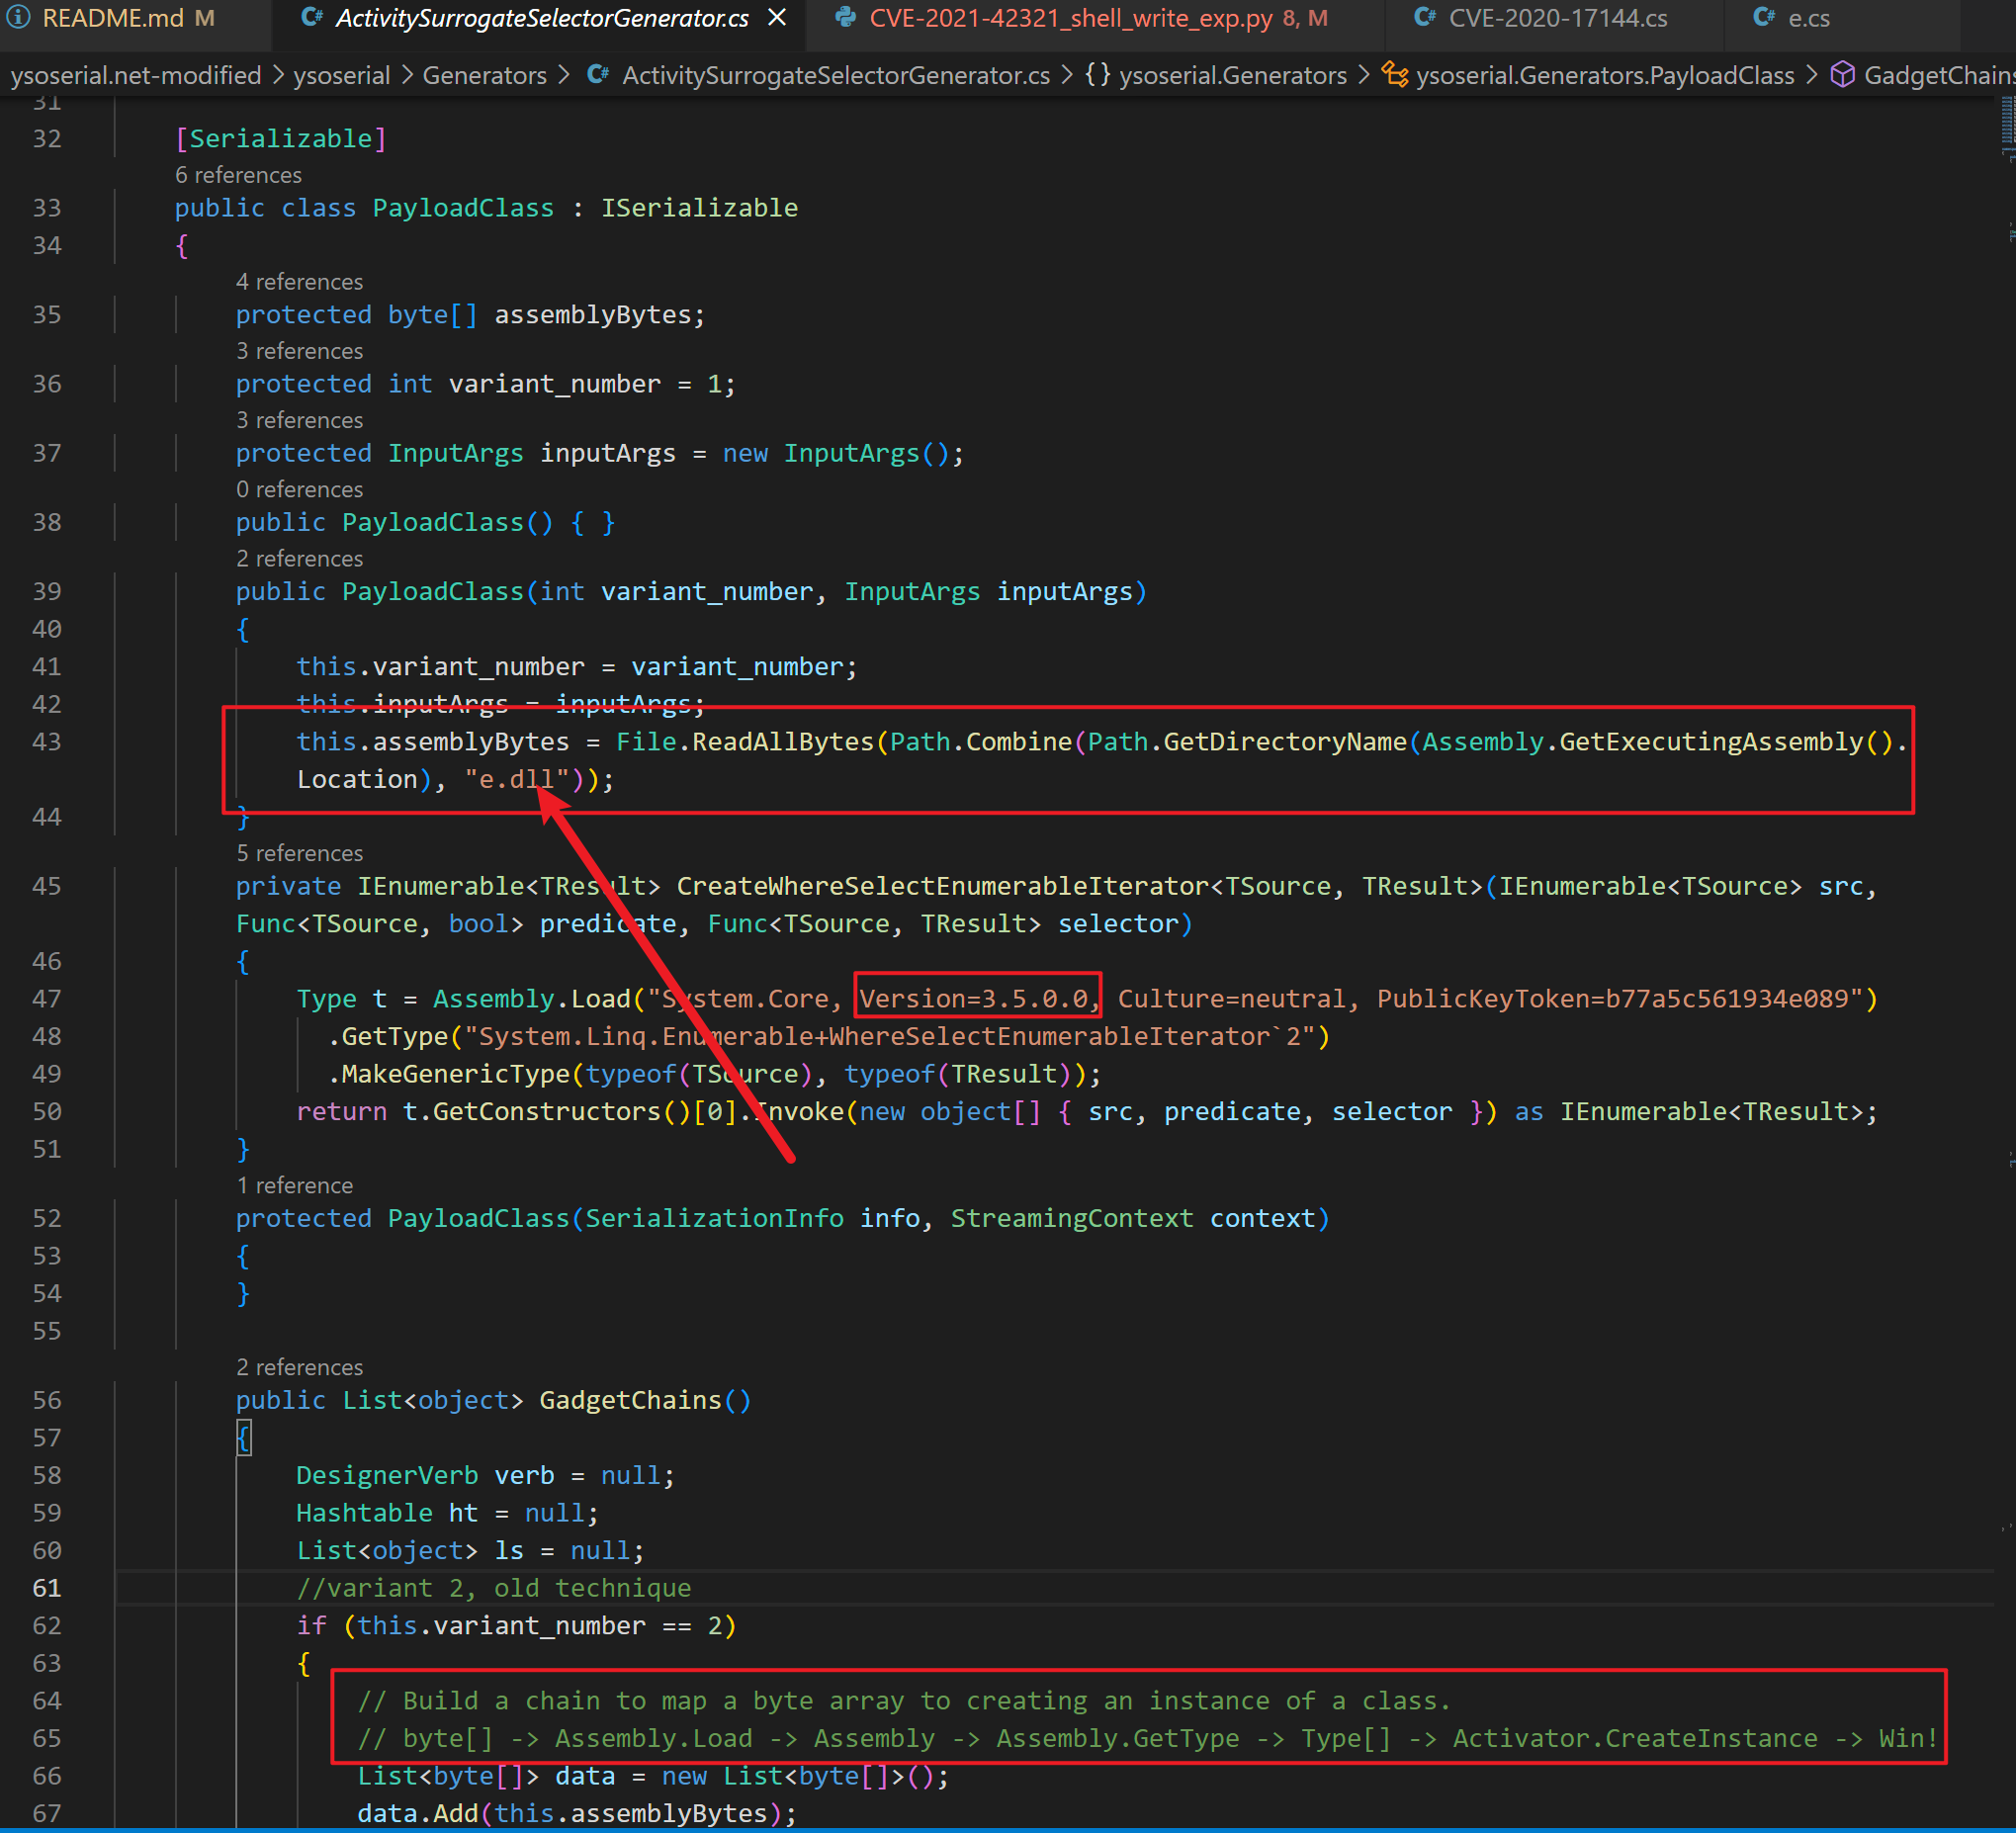
Task: Click the Python icon on CVE-2021-42321 tab
Action: click(x=846, y=18)
